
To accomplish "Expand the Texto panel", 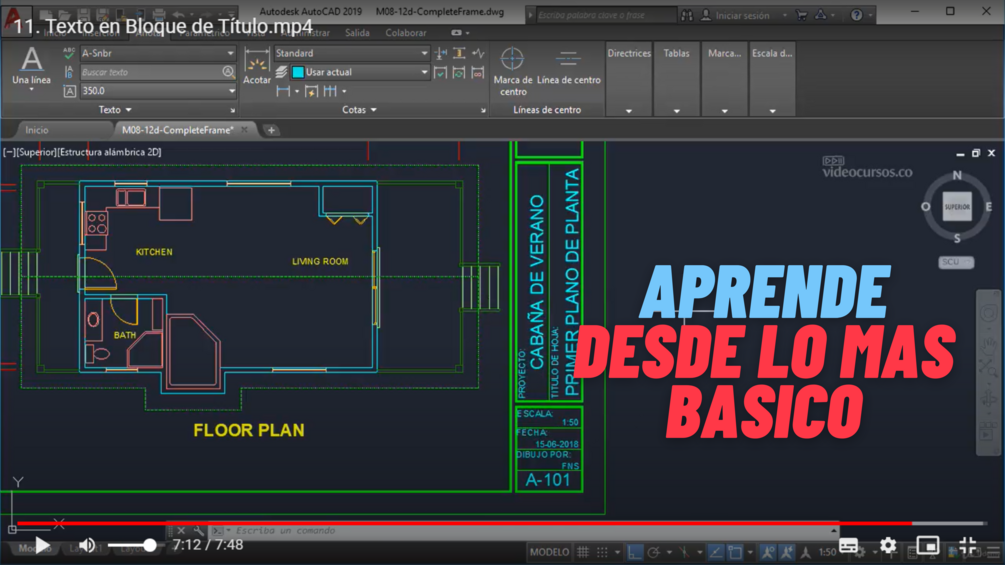I will 115,110.
